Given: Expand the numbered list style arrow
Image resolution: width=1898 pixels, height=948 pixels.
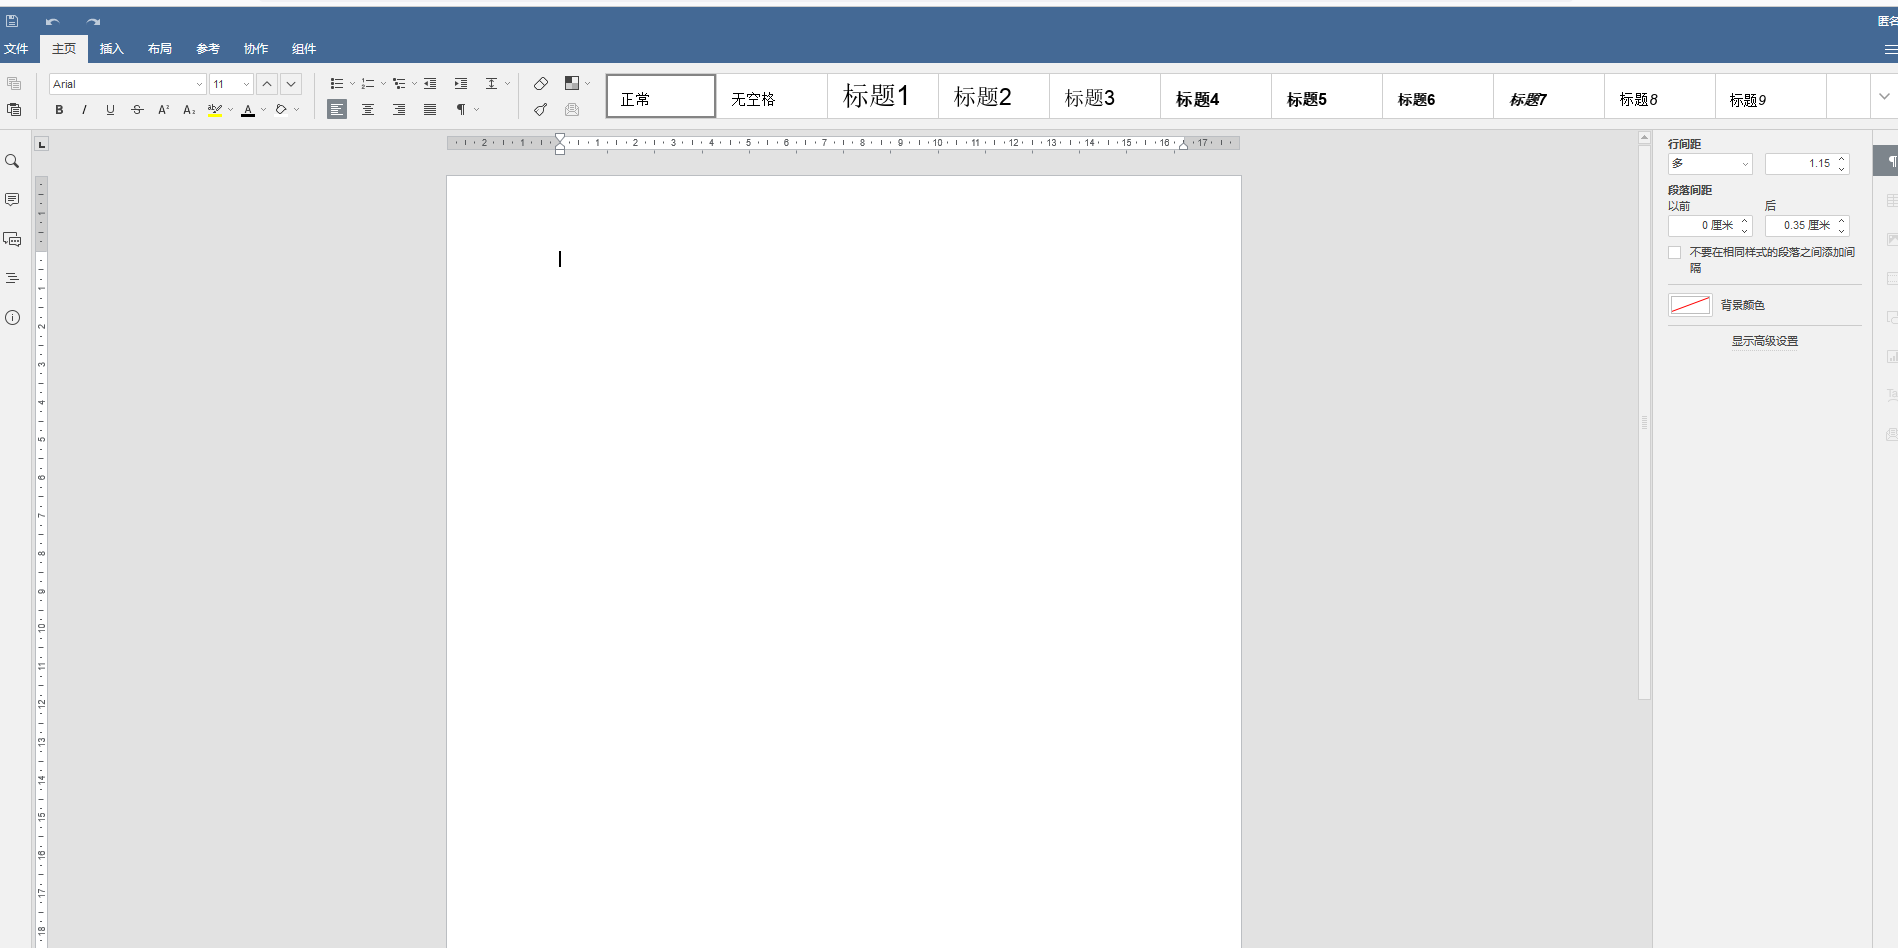Looking at the screenshot, I should (383, 84).
